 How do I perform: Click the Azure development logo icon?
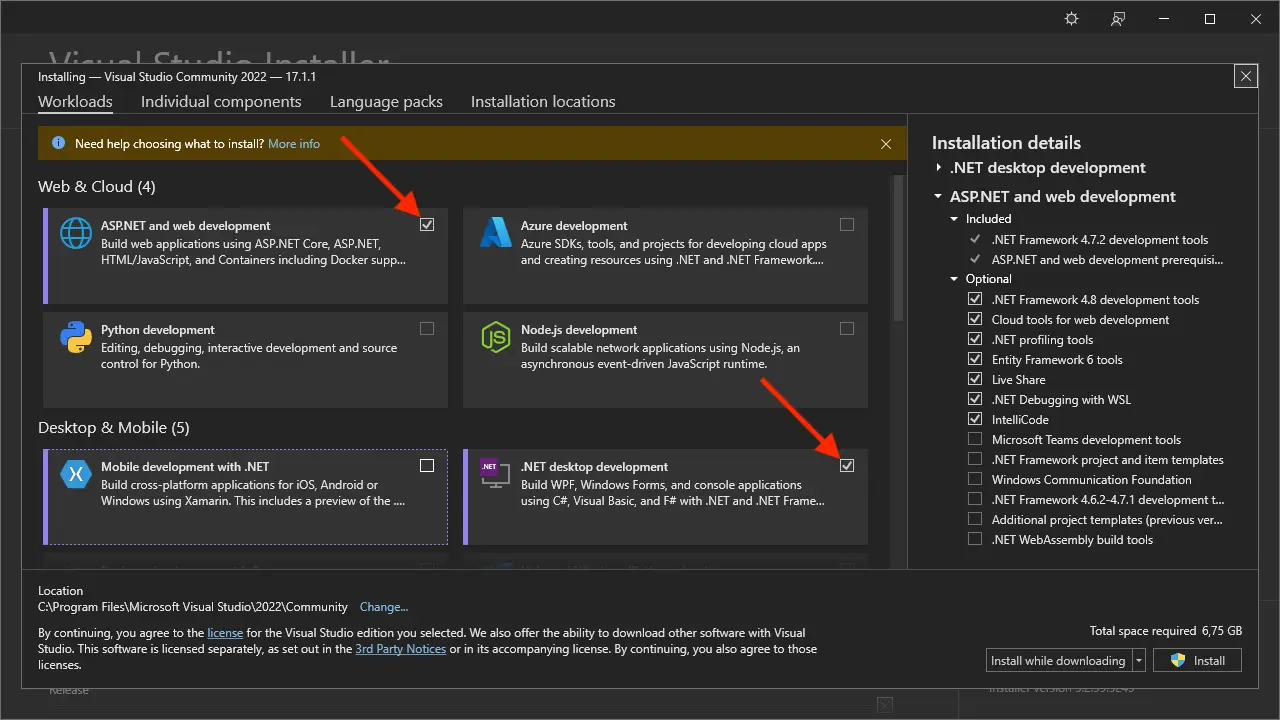496,232
